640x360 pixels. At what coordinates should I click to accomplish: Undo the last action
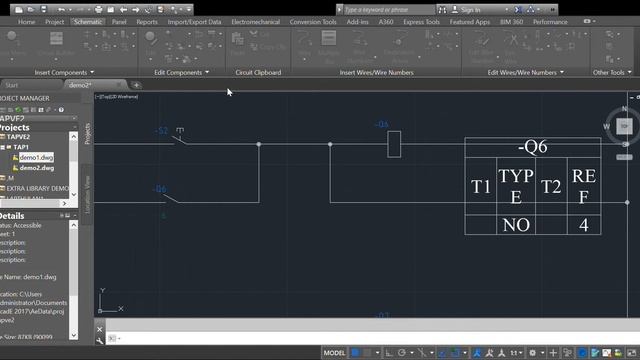[61, 9]
